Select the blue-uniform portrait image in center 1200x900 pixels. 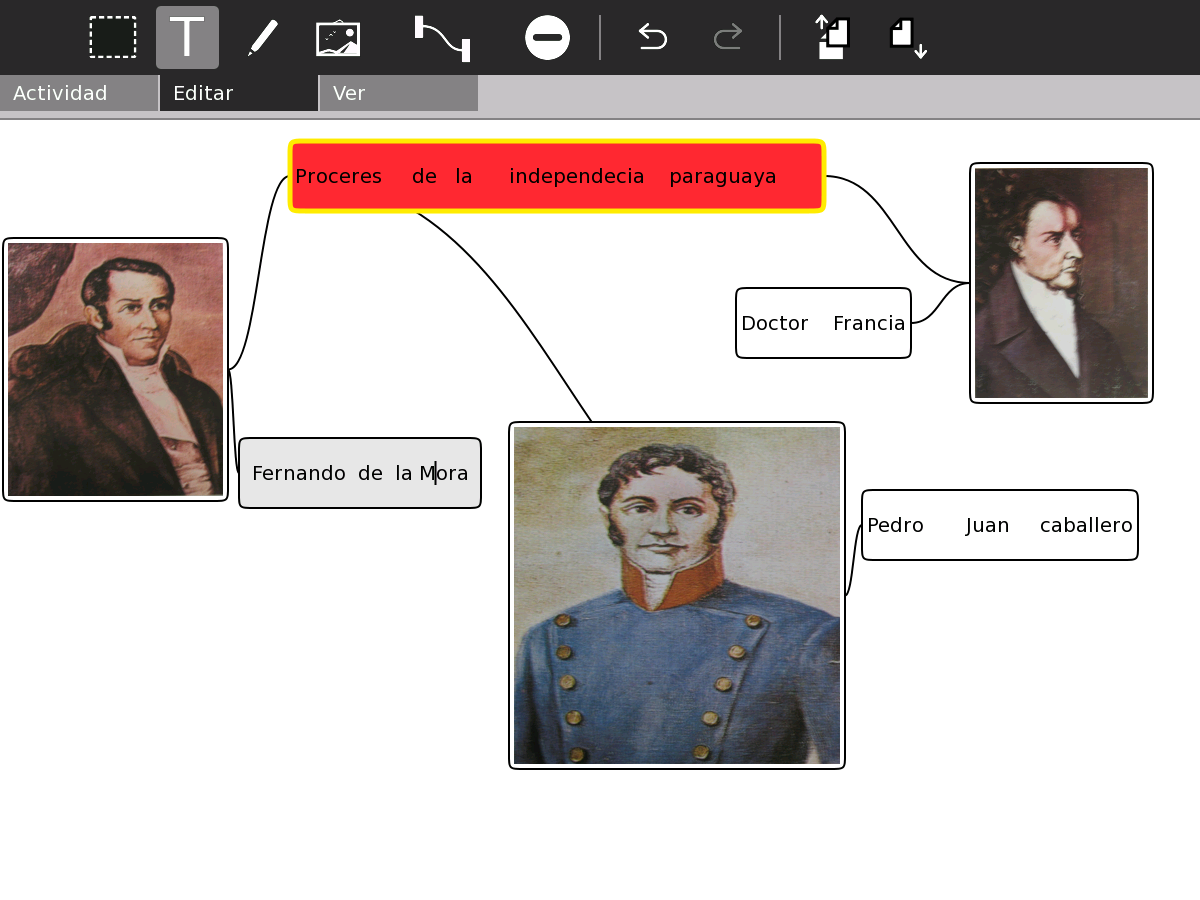pyautogui.click(x=677, y=595)
